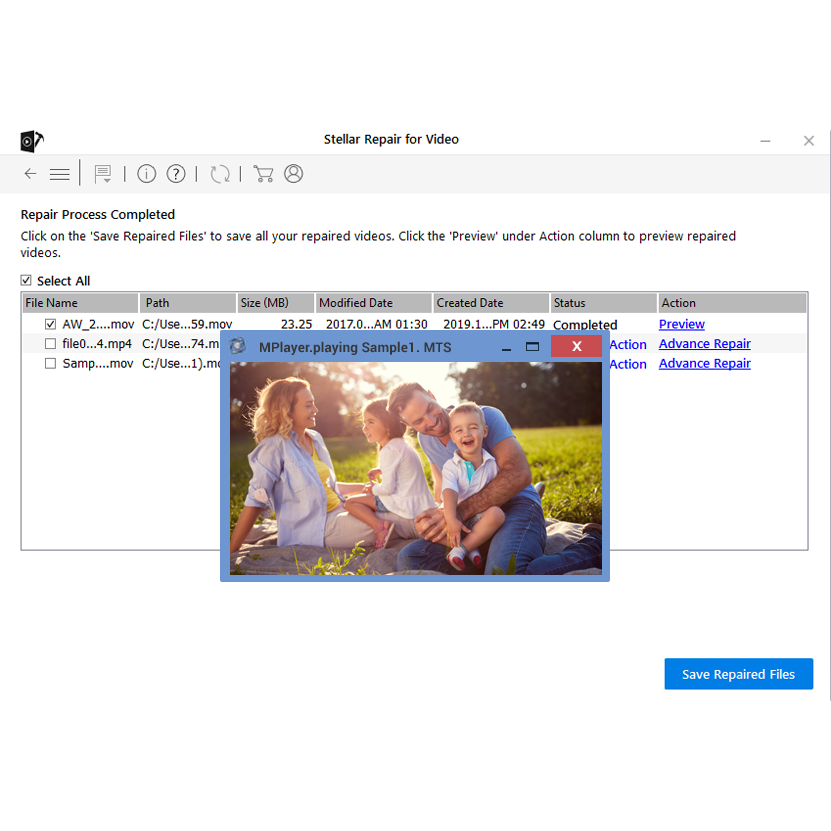This screenshot has height=831, width=831.
Task: Click the info (i) icon
Action: click(x=147, y=174)
